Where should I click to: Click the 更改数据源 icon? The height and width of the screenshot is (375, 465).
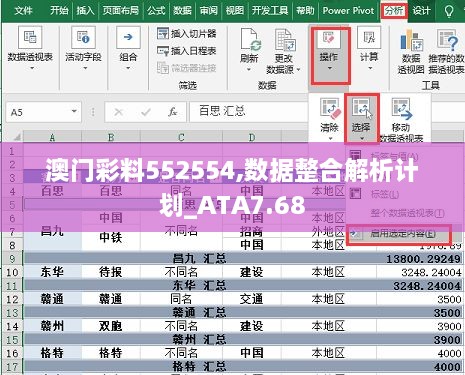(x=284, y=40)
